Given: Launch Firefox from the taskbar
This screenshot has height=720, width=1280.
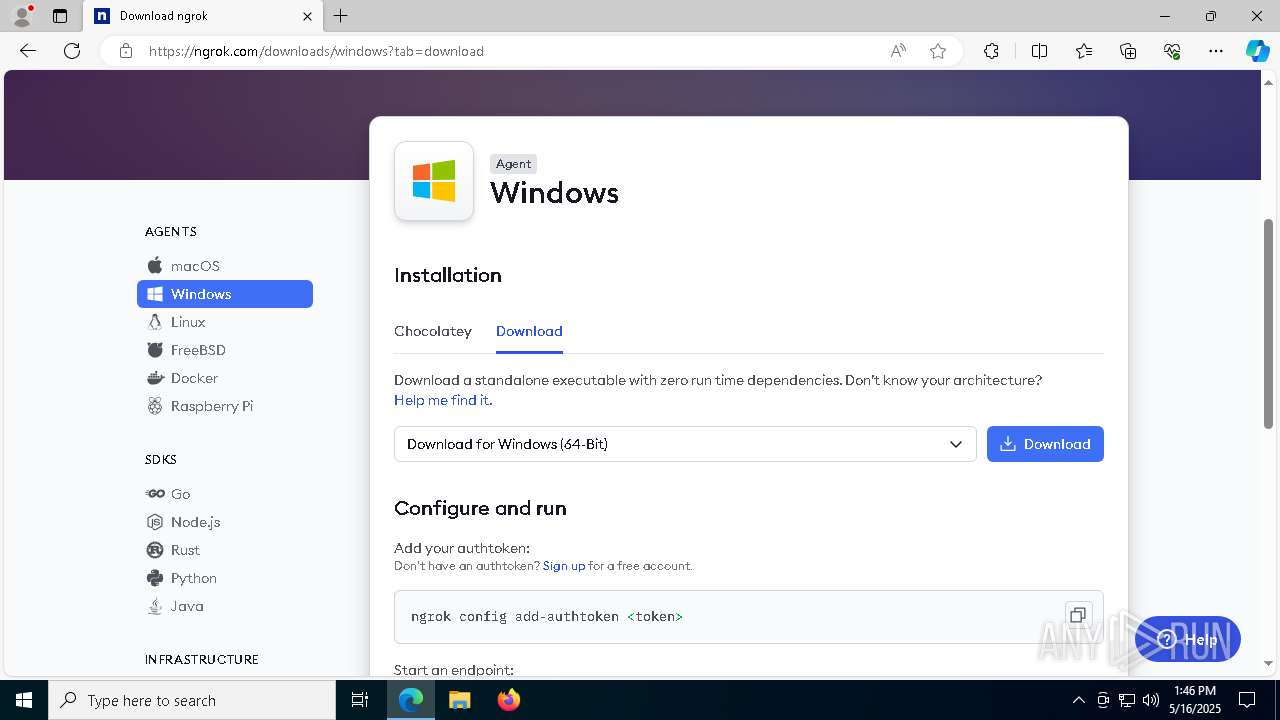Looking at the screenshot, I should (509, 700).
